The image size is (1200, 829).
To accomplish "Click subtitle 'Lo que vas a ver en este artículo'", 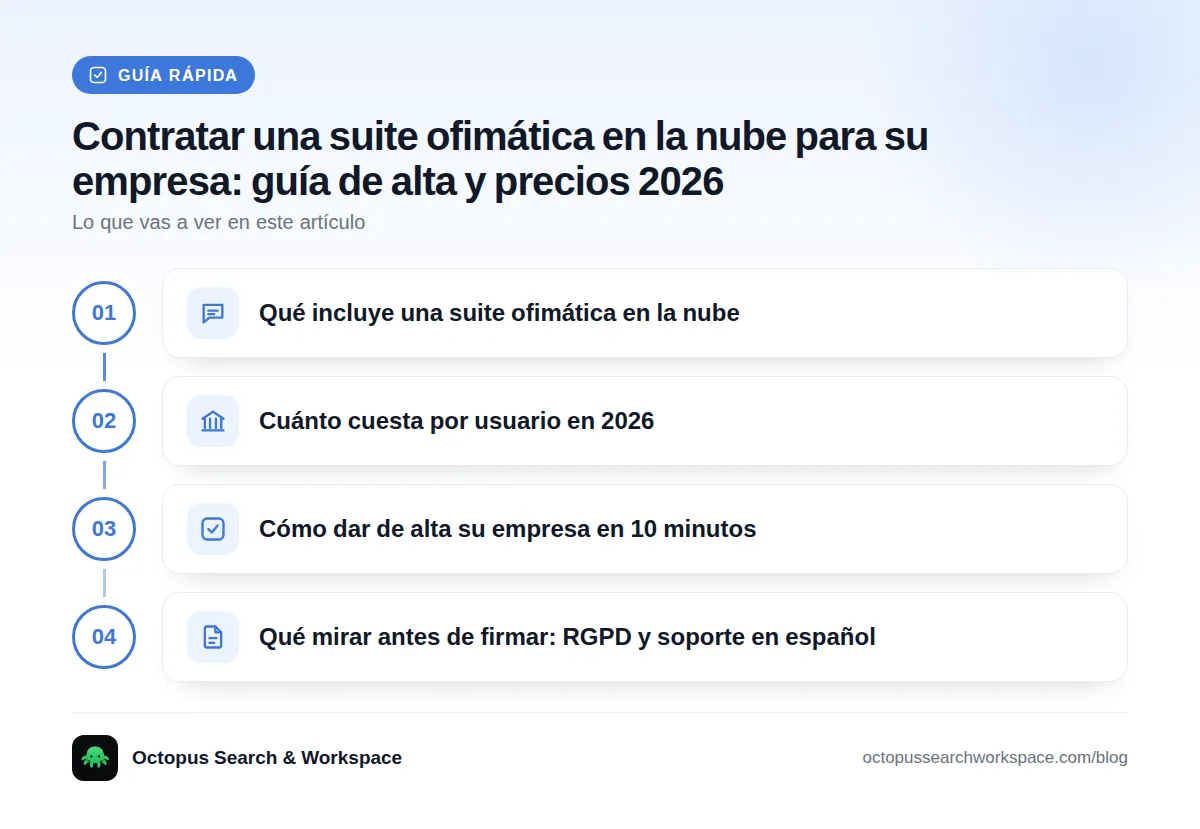I will pyautogui.click(x=219, y=222).
